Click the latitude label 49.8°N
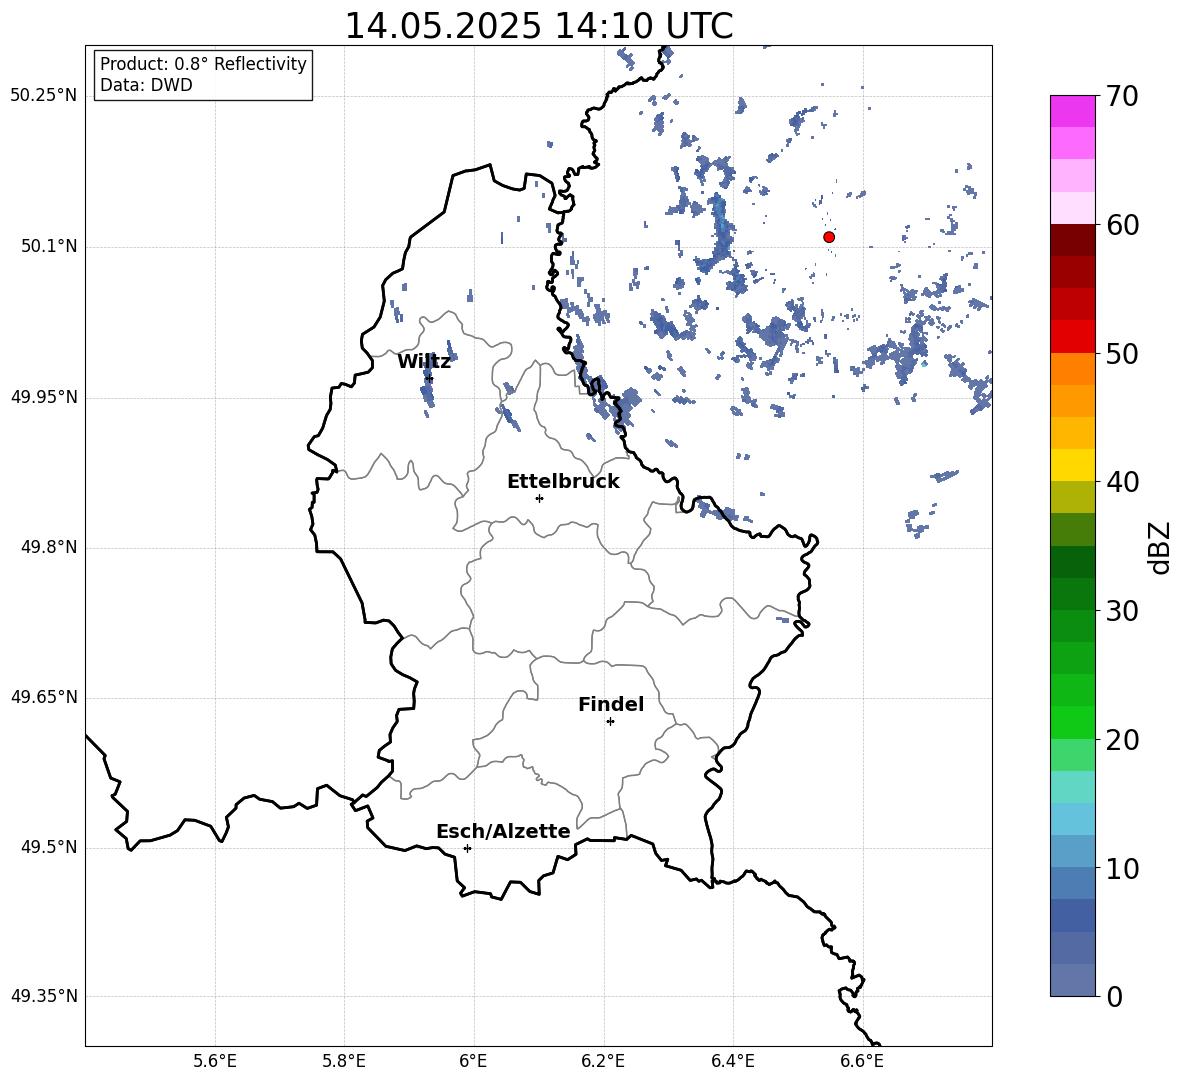The image size is (1184, 1081). pos(49,547)
